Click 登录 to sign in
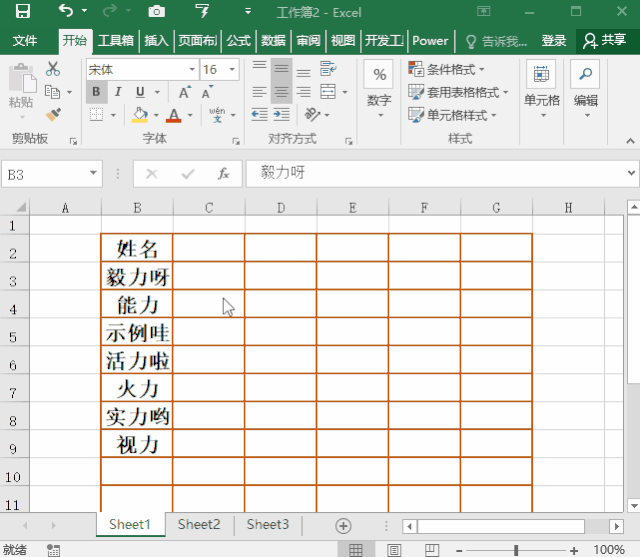640x557 pixels. (553, 41)
